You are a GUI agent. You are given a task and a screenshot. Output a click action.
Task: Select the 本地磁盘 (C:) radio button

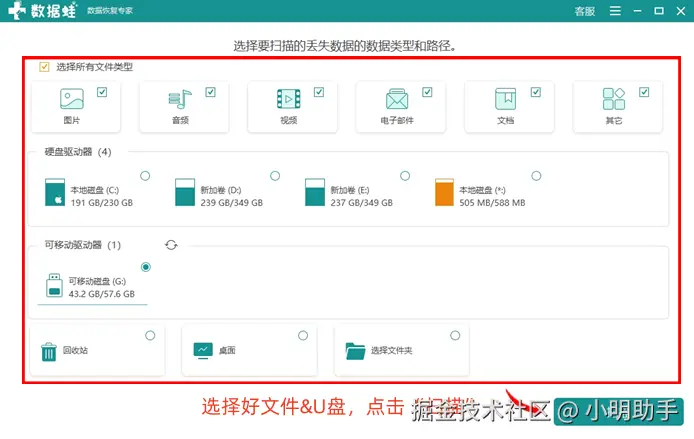click(145, 176)
